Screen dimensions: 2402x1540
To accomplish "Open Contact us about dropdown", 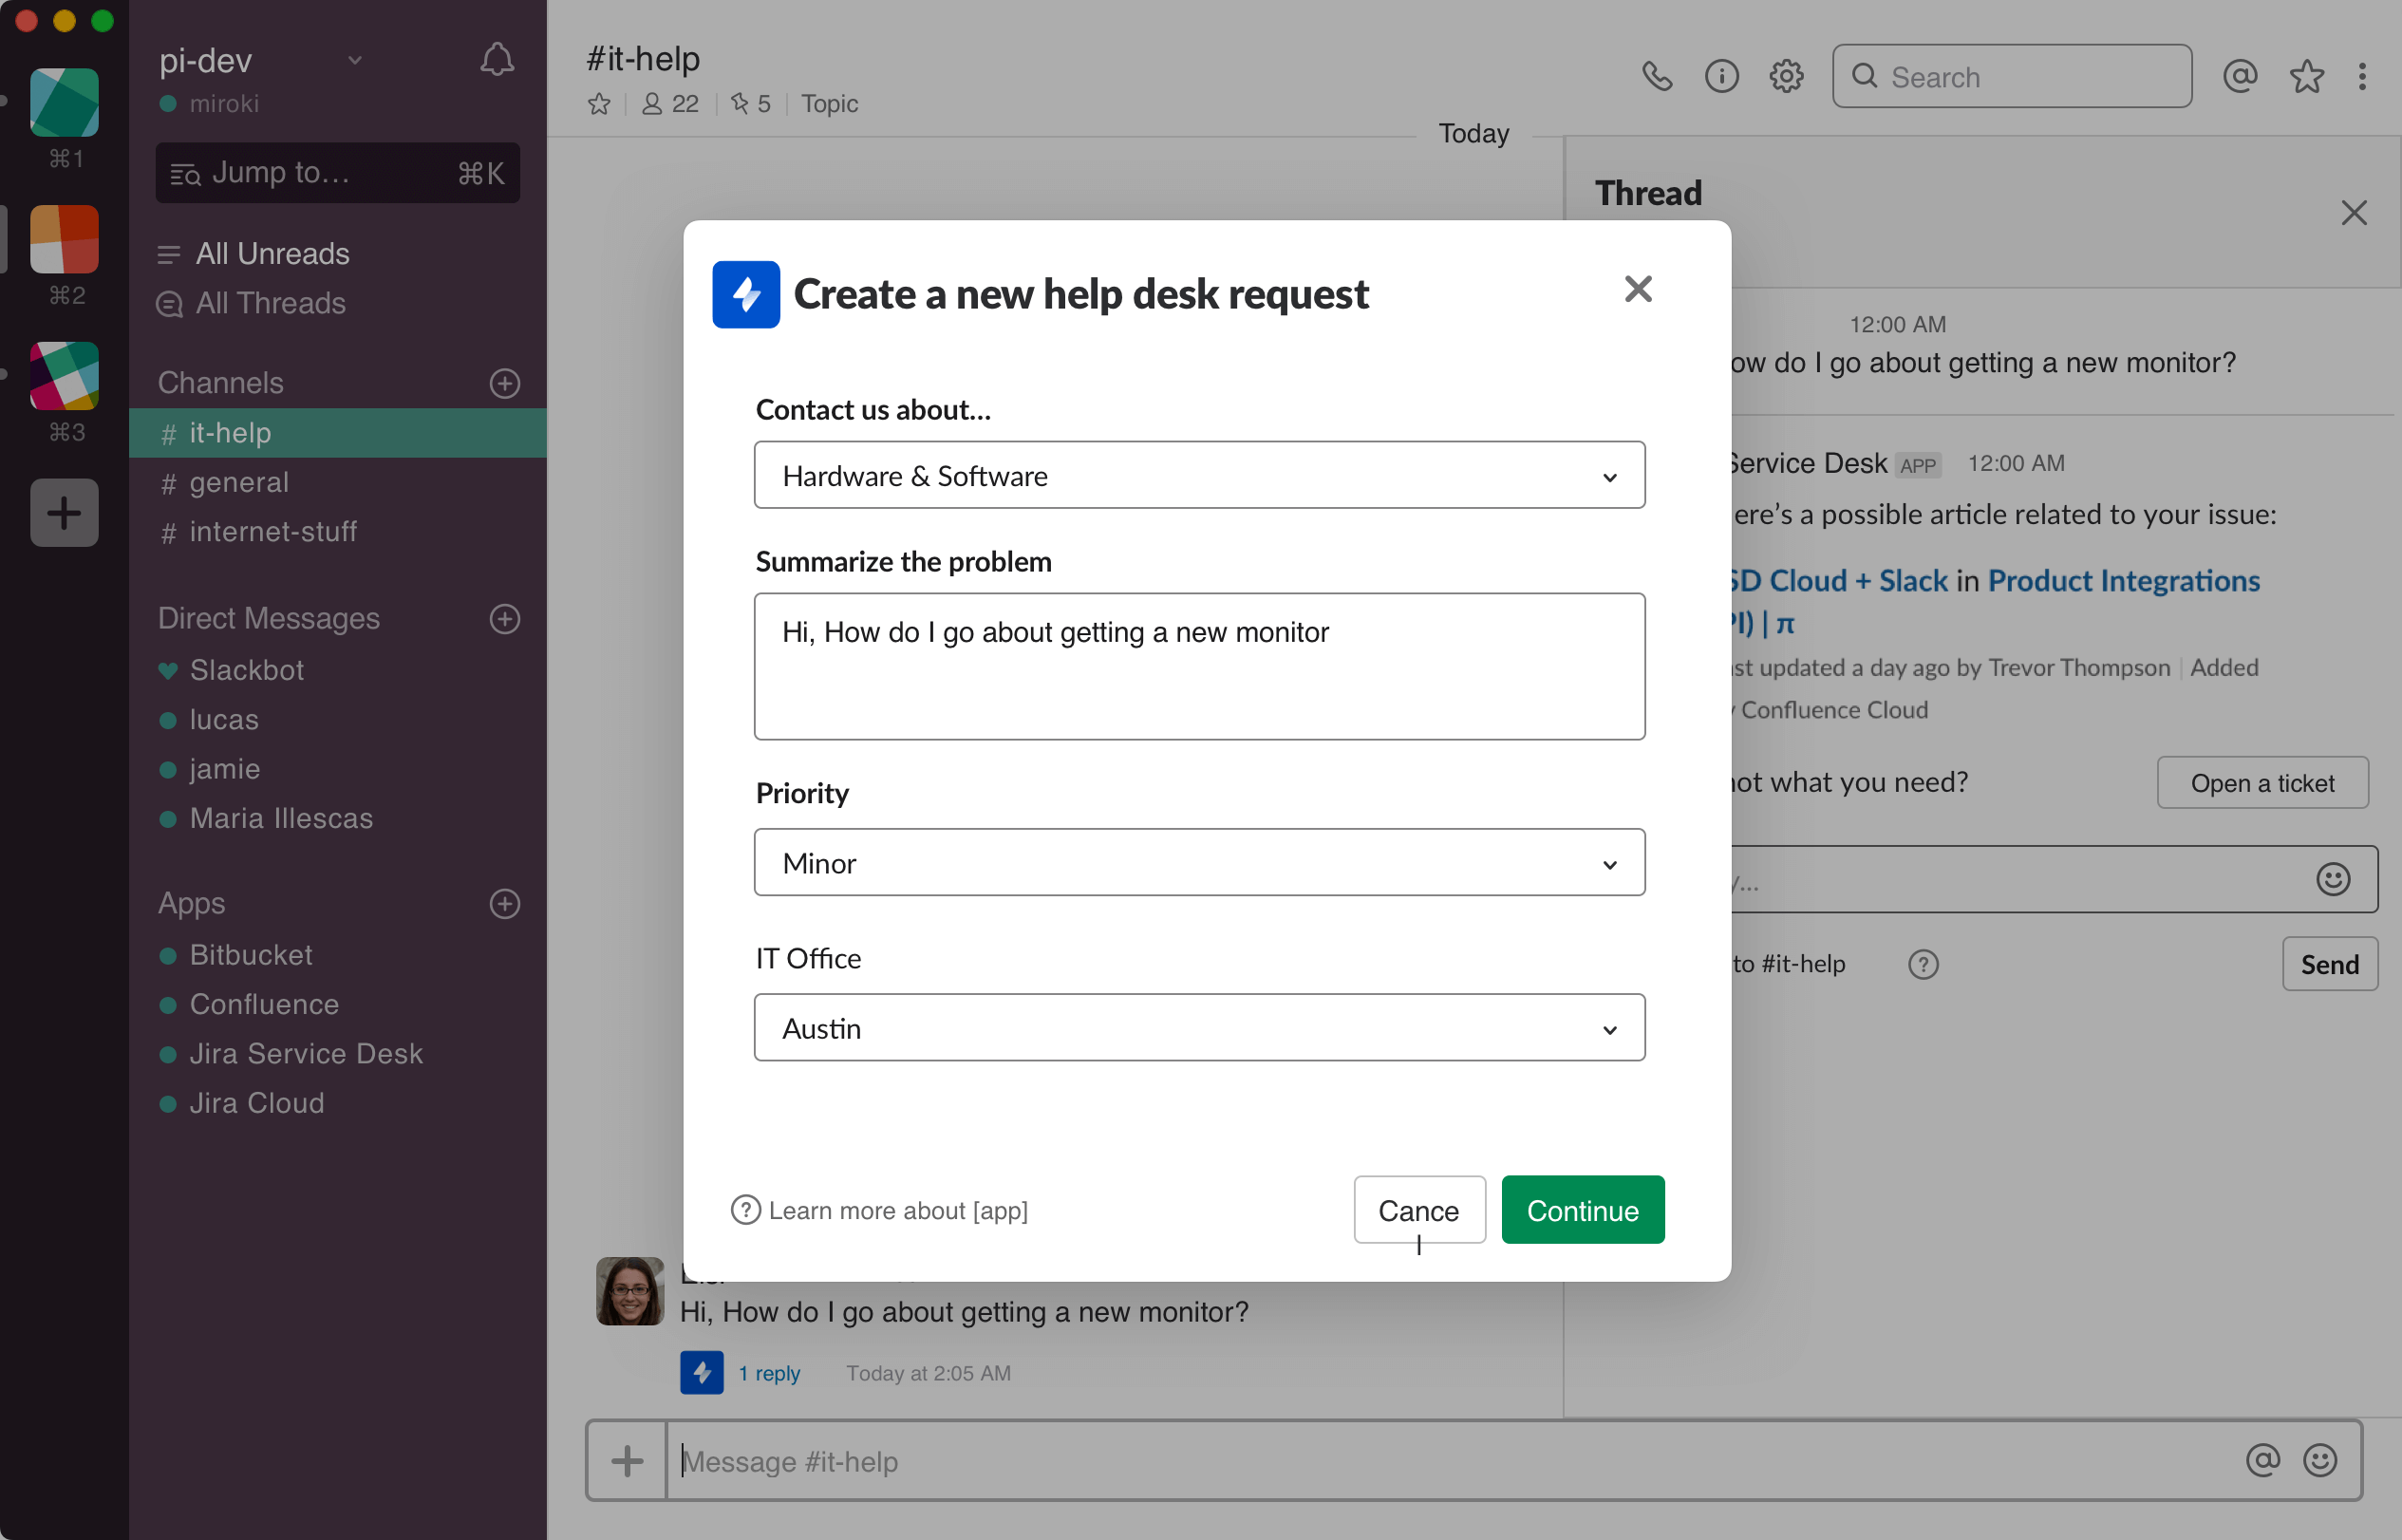I will [1199, 475].
